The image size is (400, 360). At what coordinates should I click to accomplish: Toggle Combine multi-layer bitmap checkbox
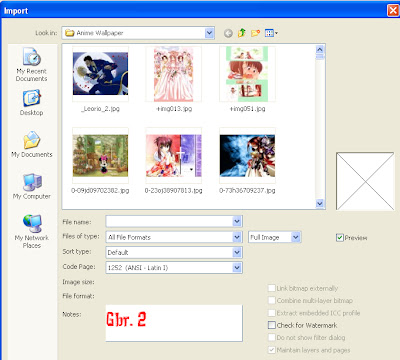(272, 300)
